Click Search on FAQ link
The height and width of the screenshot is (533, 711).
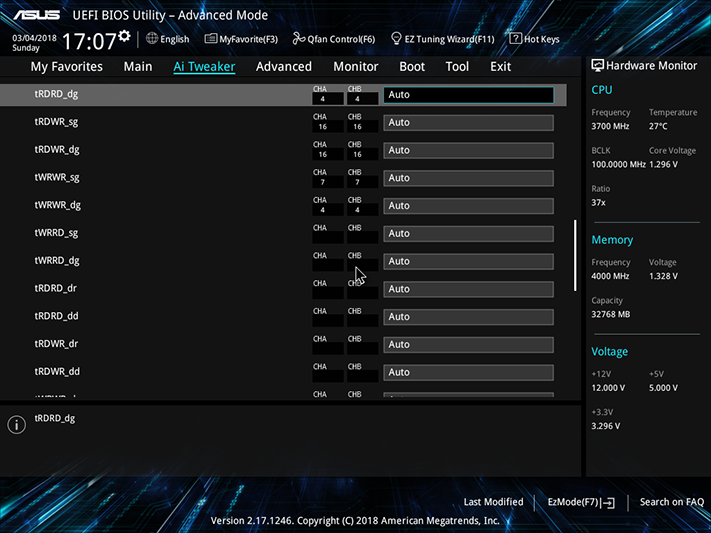coord(672,502)
